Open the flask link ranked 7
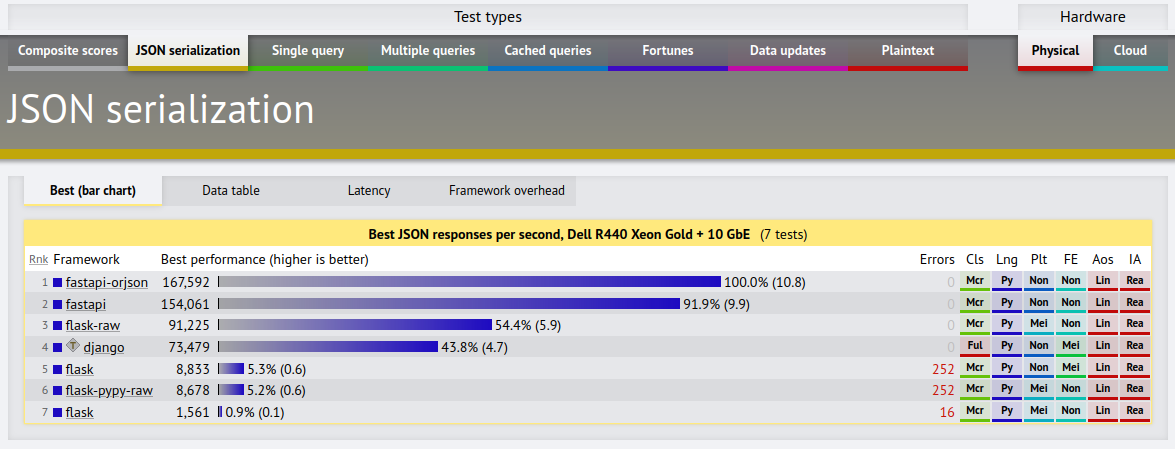 coord(79,413)
